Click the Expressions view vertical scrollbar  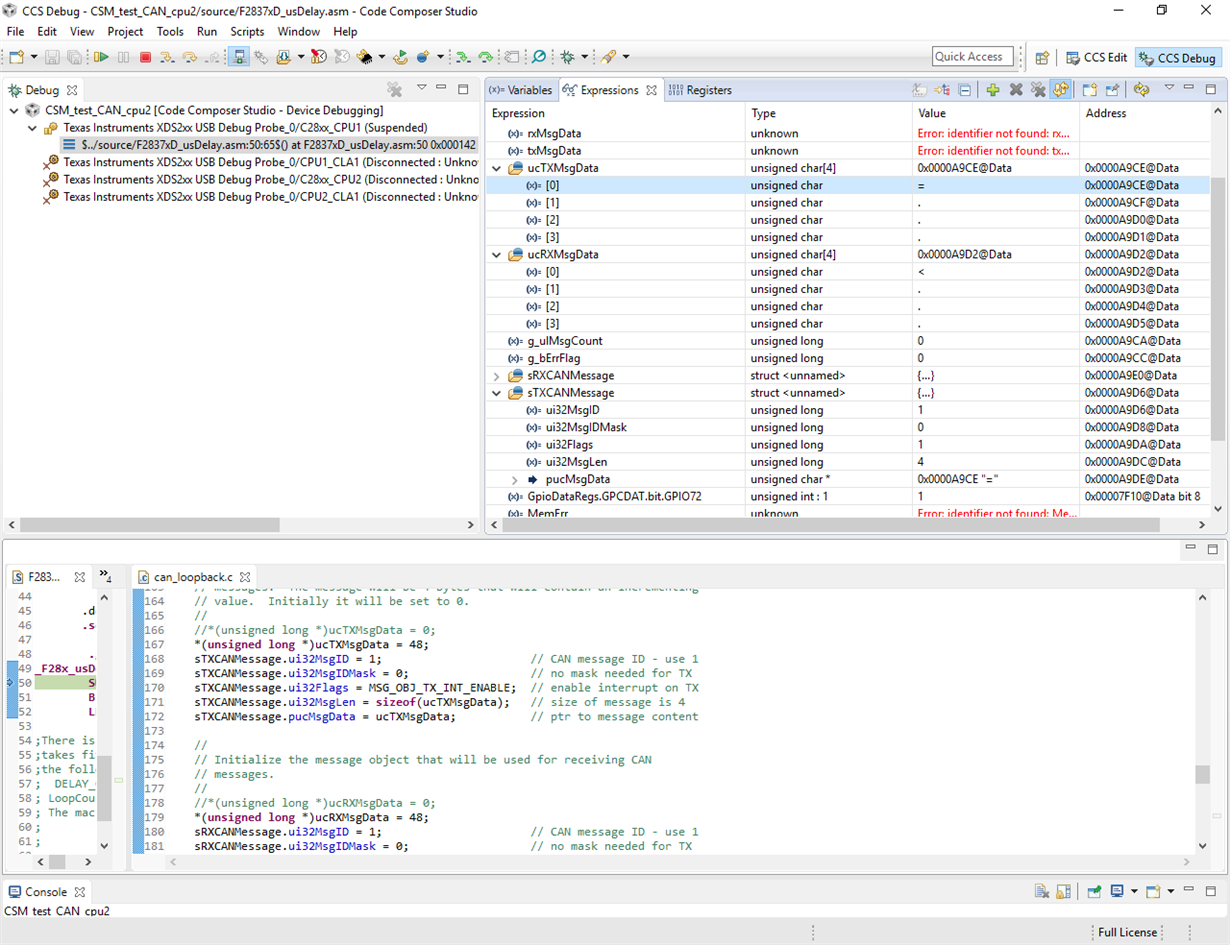1218,309
